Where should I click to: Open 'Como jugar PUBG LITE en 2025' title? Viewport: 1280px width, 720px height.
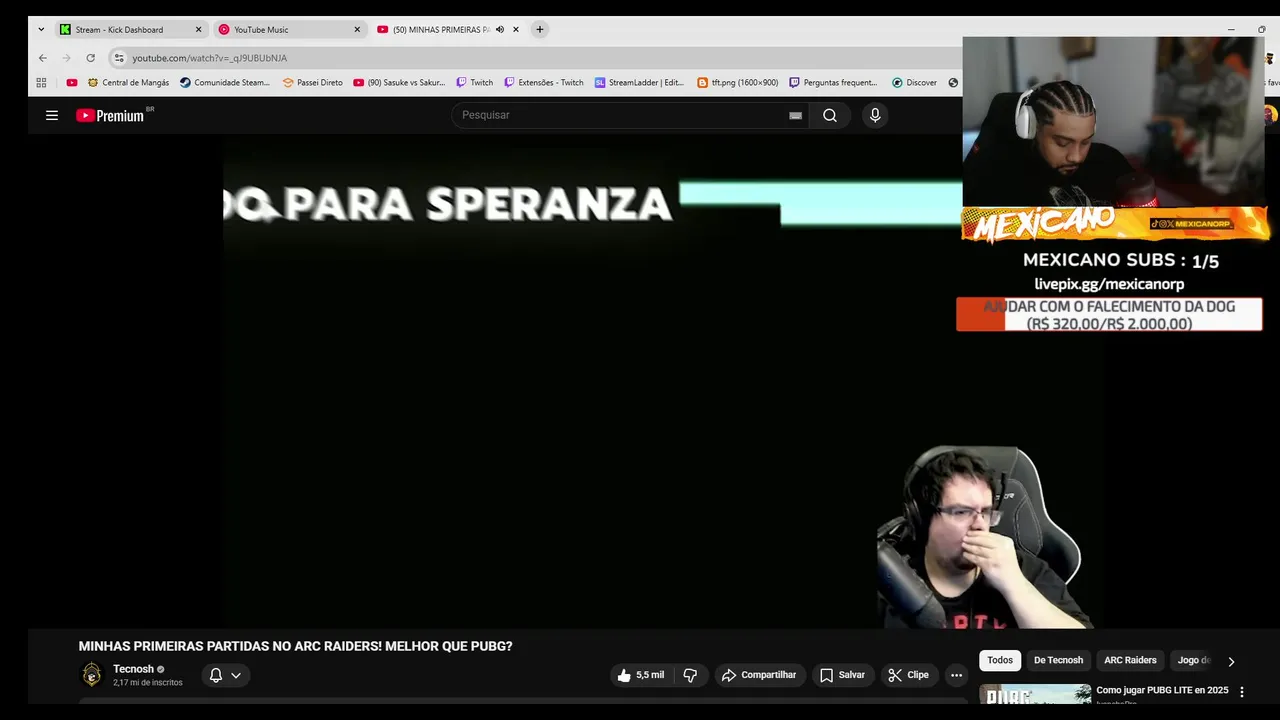(x=1162, y=690)
